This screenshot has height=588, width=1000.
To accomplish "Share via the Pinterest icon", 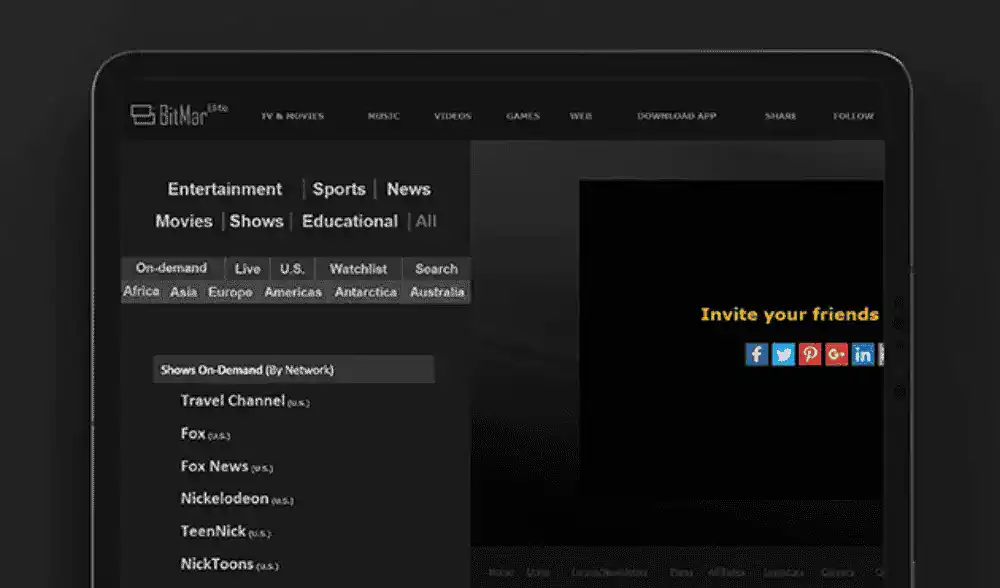I will click(810, 354).
